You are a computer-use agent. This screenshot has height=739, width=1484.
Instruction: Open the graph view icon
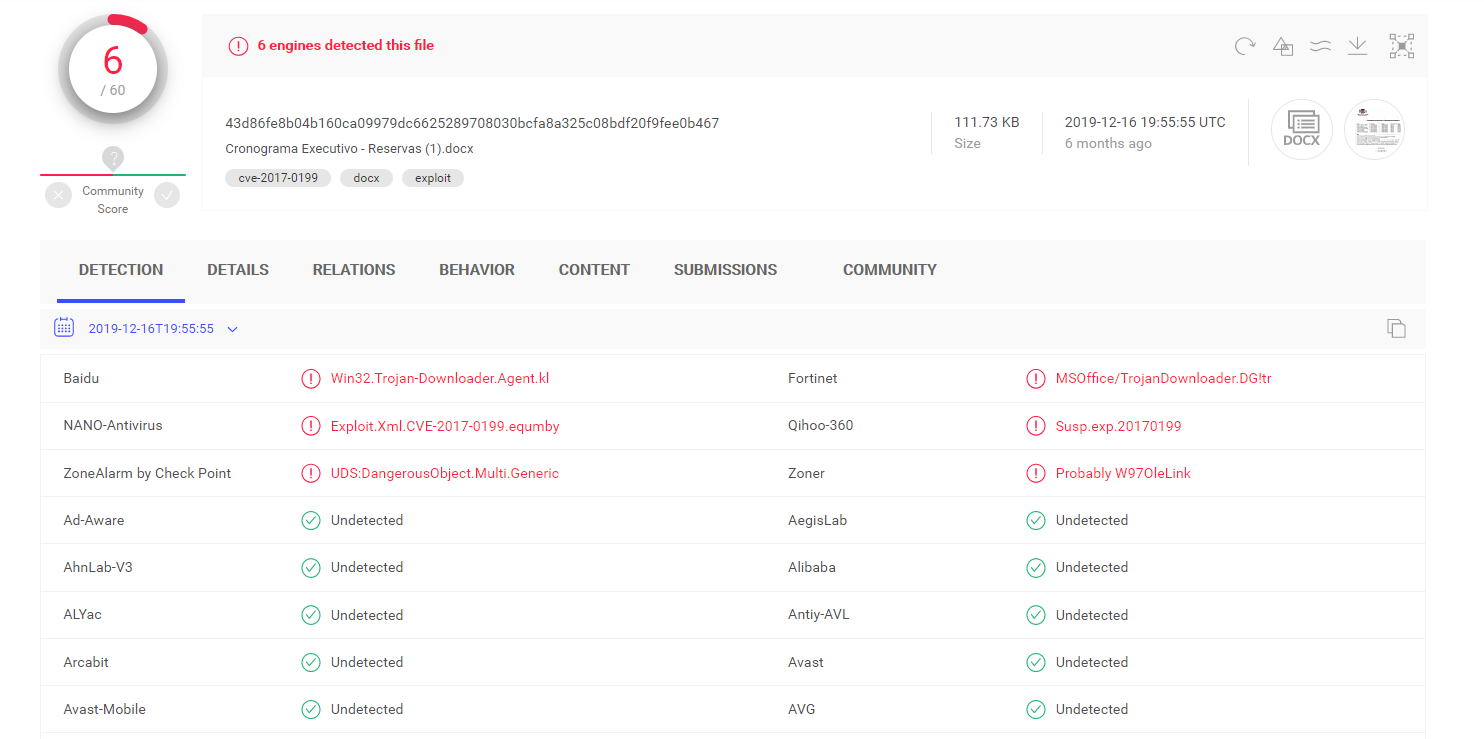click(x=1401, y=46)
